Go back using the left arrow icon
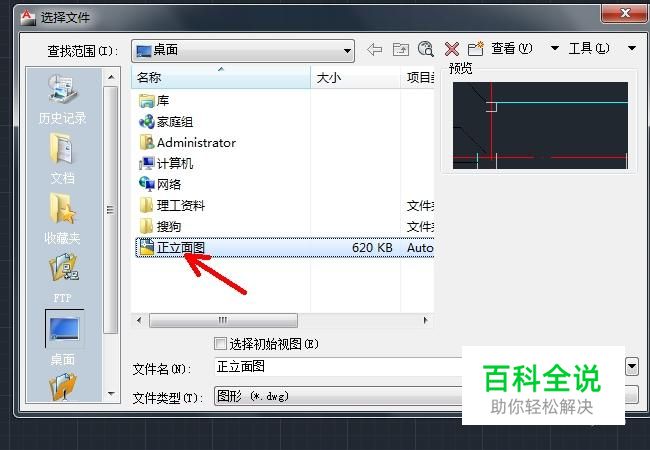The height and width of the screenshot is (450, 650). coord(375,50)
